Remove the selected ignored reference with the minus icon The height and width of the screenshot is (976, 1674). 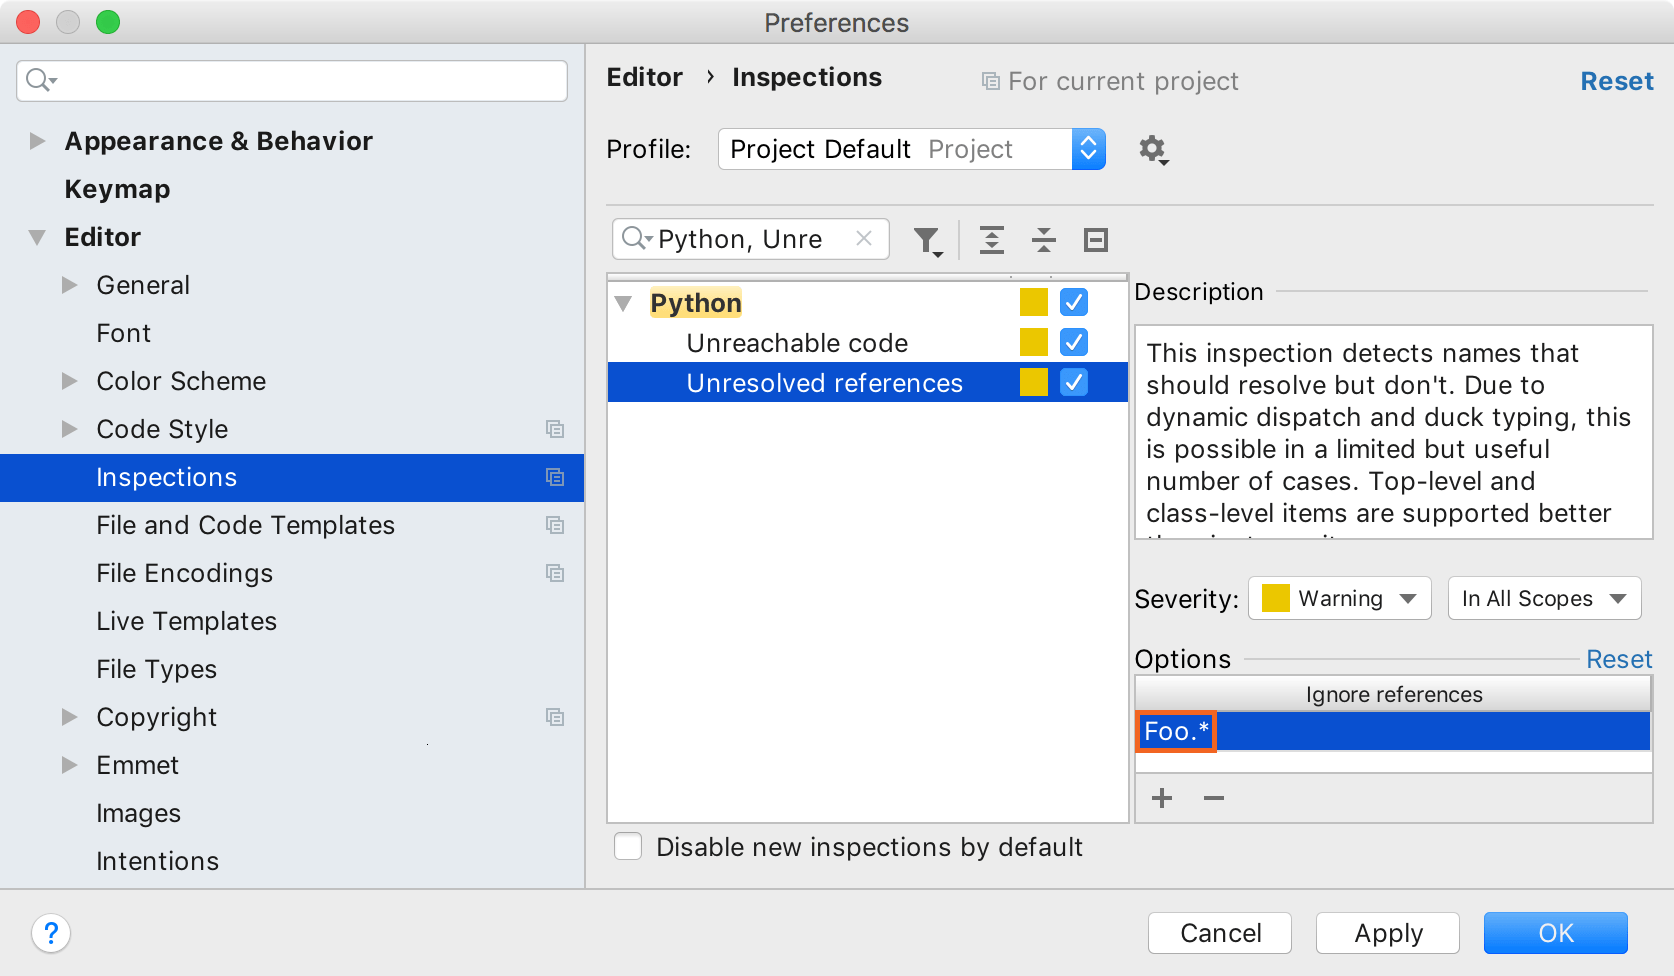coord(1212,798)
